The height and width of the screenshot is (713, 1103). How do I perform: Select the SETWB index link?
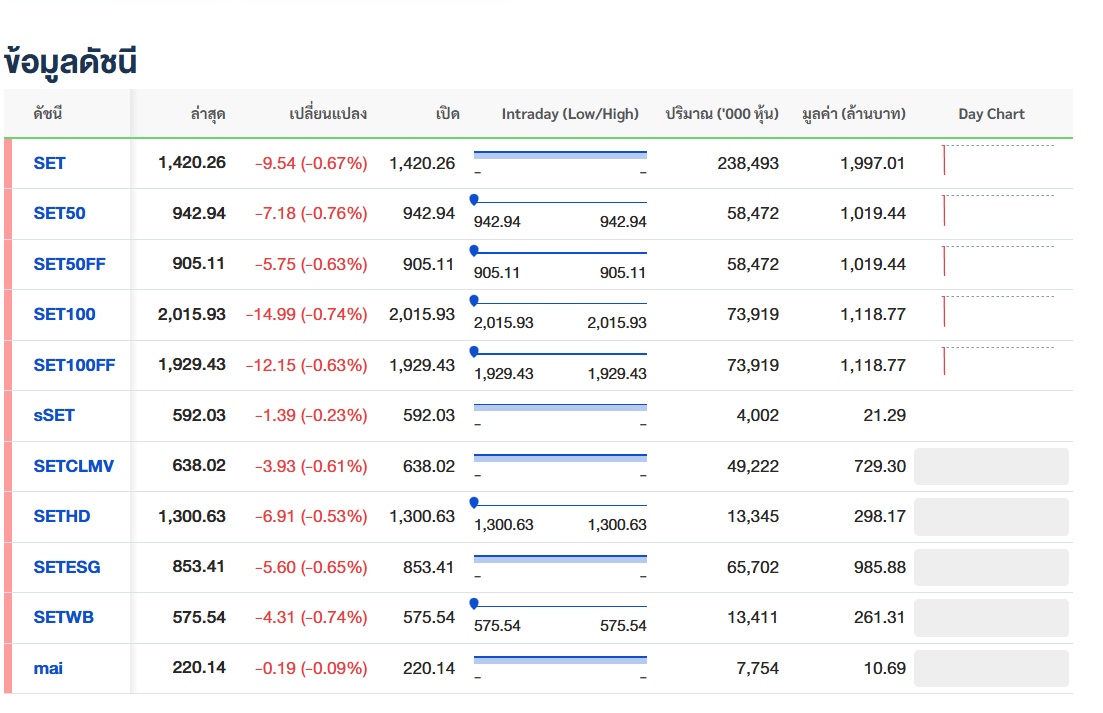tap(63, 617)
